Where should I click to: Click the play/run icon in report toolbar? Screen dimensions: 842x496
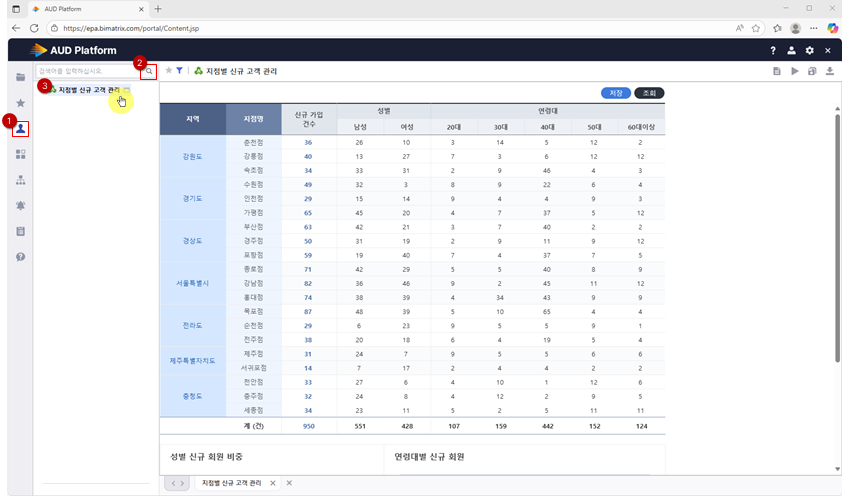(x=795, y=71)
